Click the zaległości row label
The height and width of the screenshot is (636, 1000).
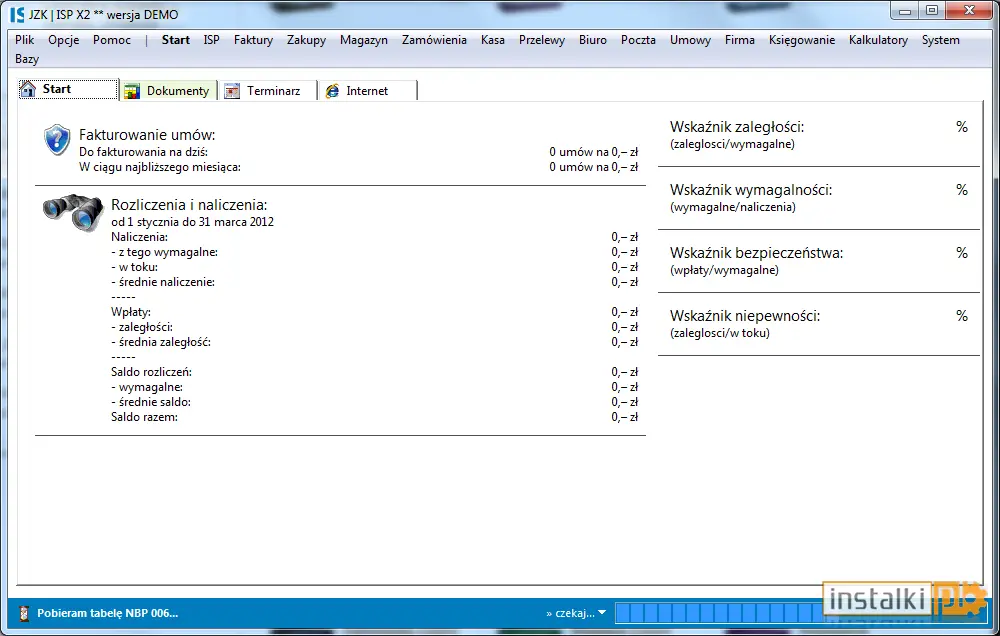click(142, 327)
